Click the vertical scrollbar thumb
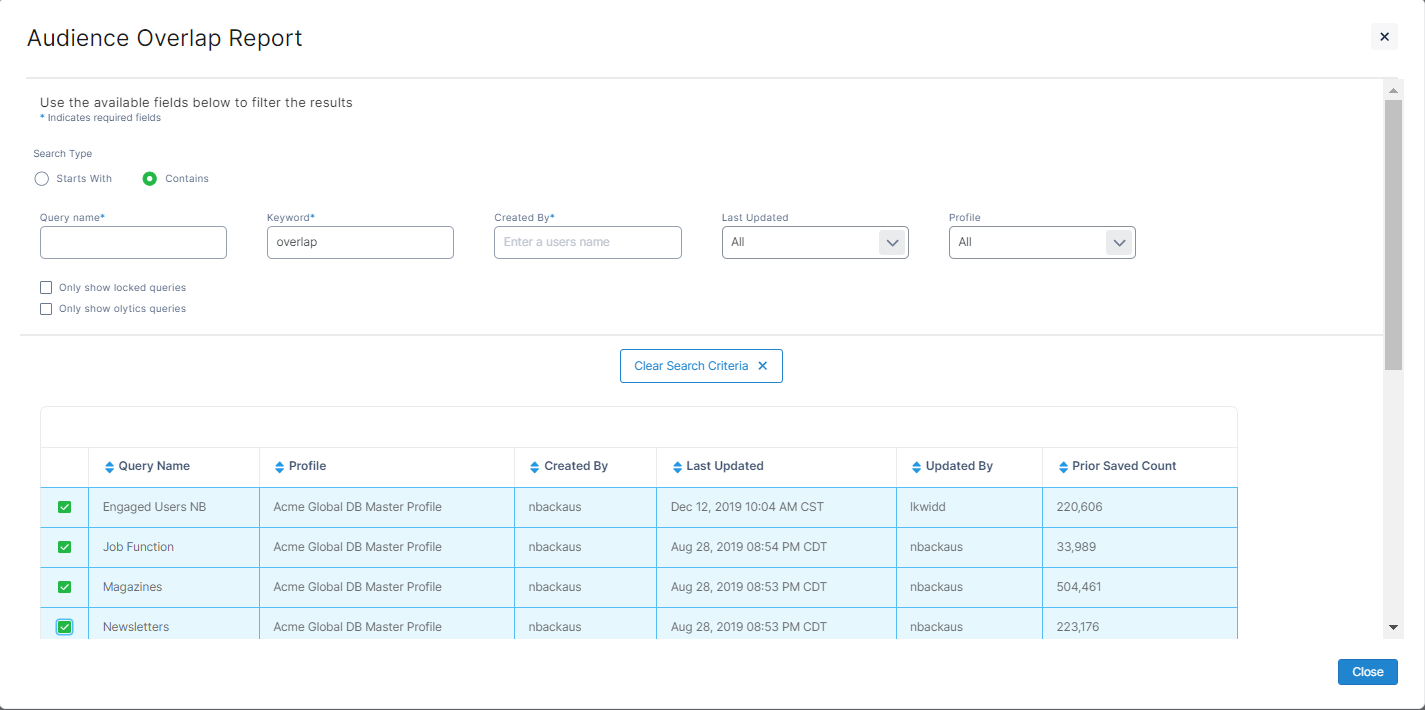The image size is (1425, 710). (1393, 235)
